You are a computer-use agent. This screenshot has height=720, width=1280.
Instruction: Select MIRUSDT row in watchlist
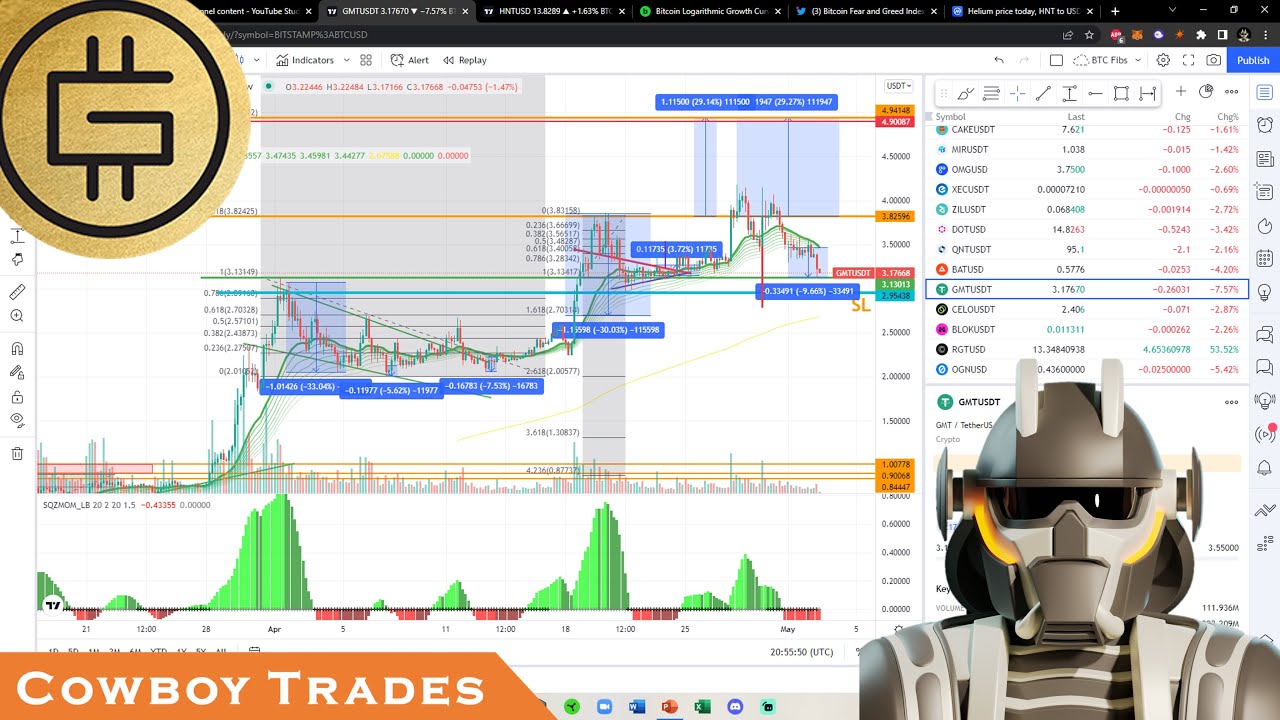[1087, 149]
